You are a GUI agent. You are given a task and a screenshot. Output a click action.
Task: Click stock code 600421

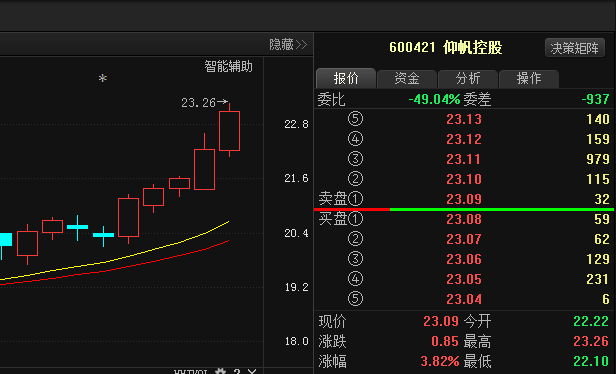click(x=412, y=48)
